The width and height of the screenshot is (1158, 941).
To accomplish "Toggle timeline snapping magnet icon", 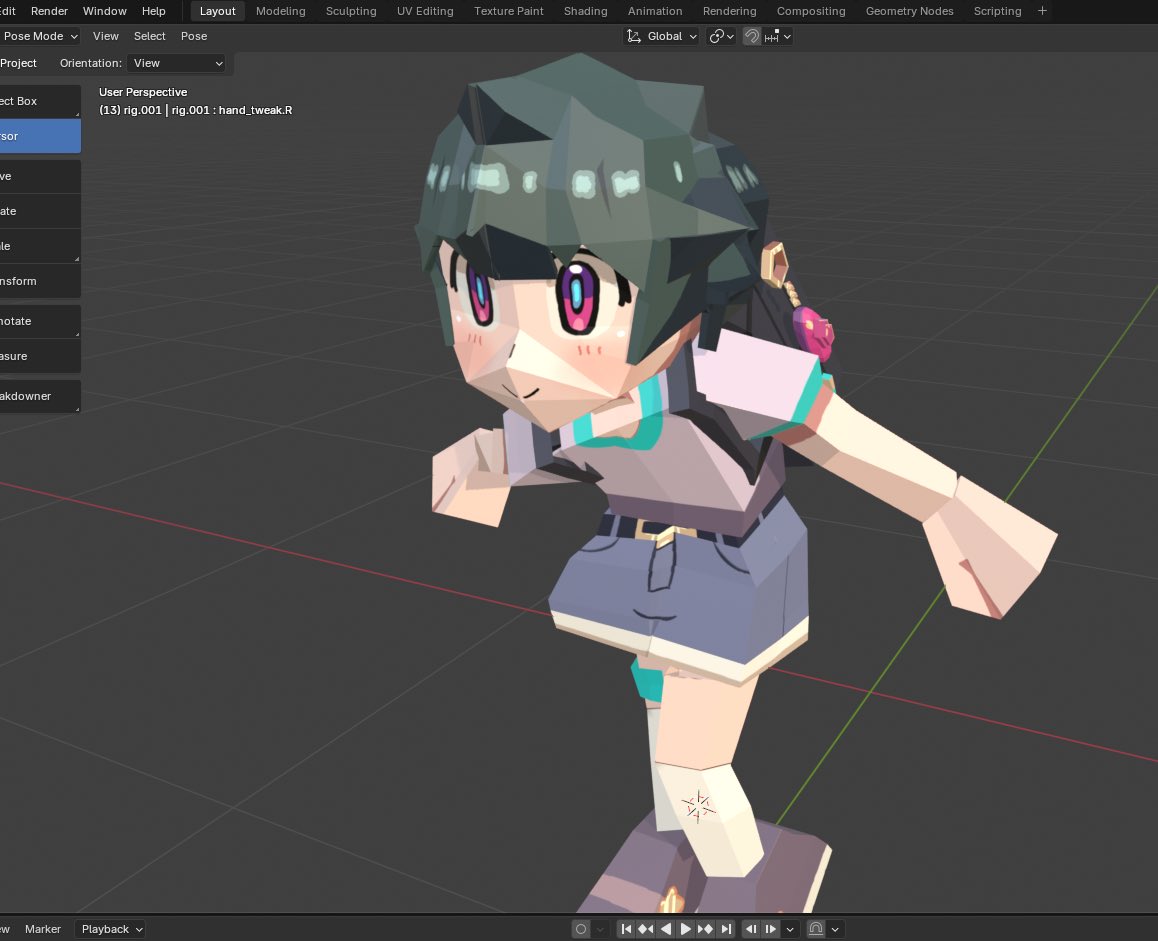I will pos(816,929).
